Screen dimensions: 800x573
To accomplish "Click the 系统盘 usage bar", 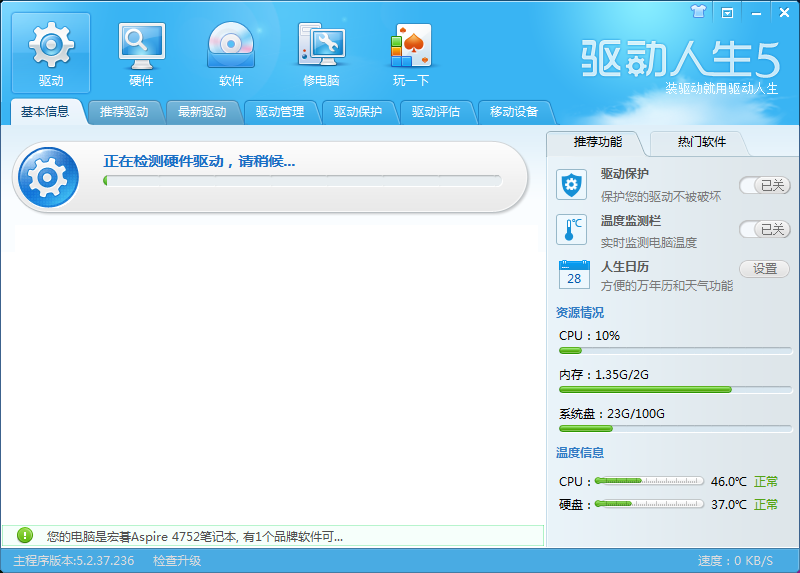I will [x=676, y=429].
